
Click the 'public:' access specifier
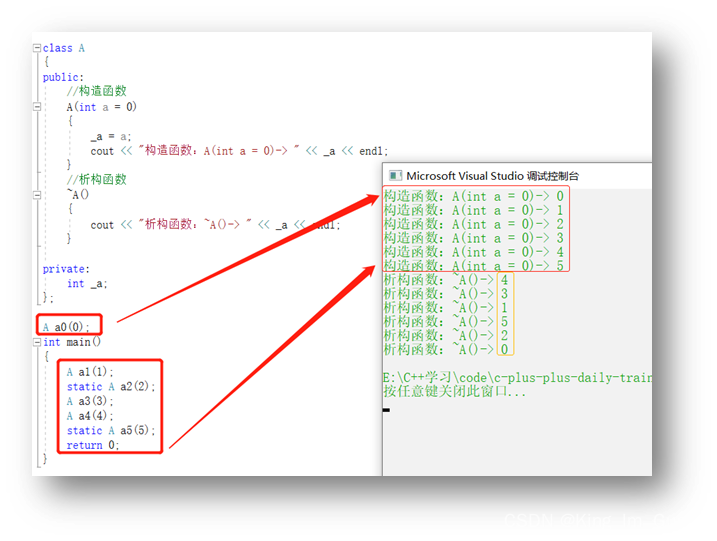point(63,77)
